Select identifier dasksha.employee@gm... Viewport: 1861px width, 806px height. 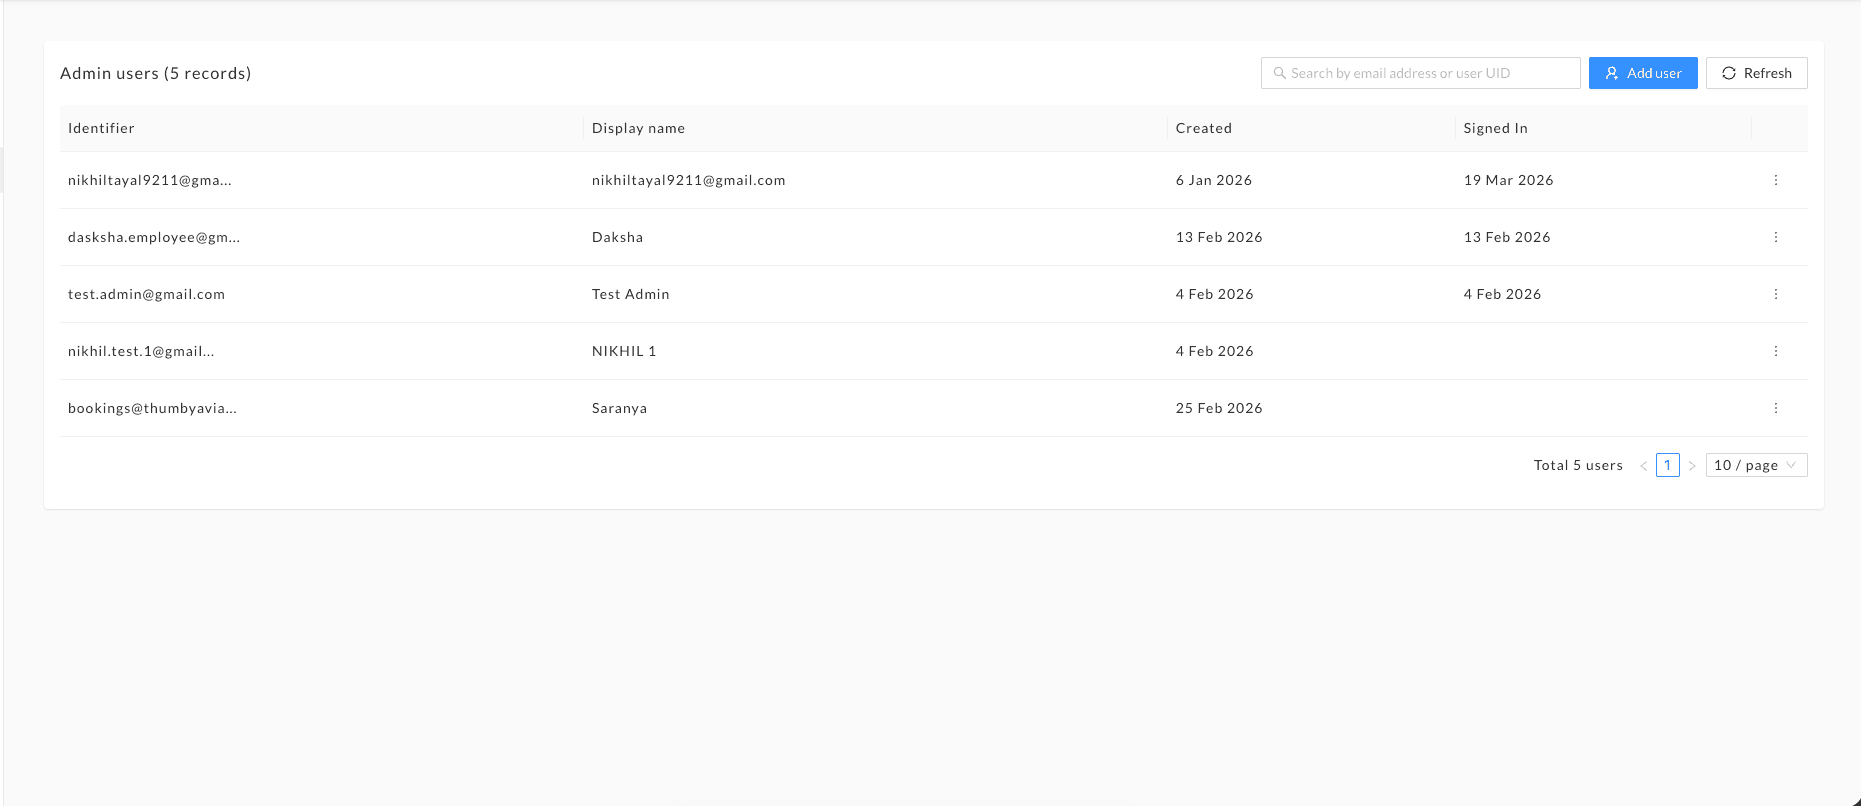click(x=154, y=237)
